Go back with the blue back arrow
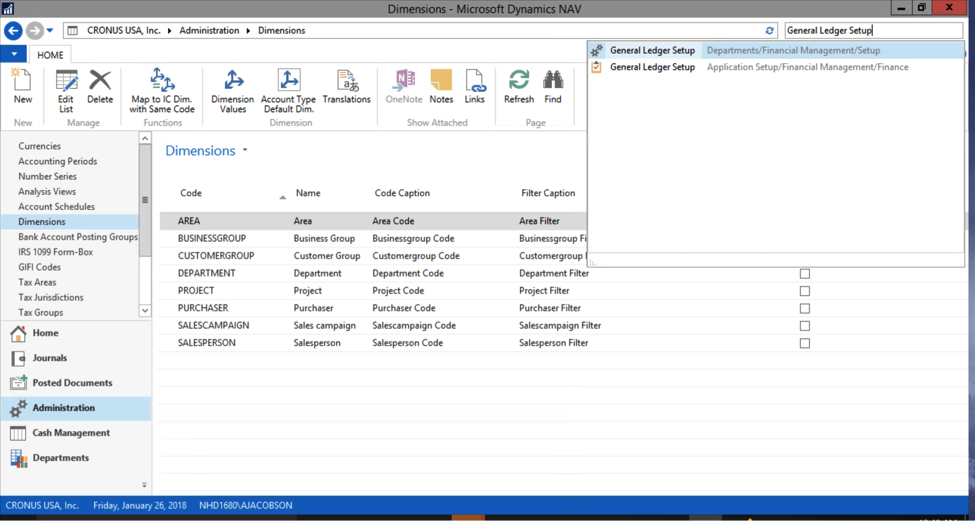The height and width of the screenshot is (521, 975). [14, 30]
